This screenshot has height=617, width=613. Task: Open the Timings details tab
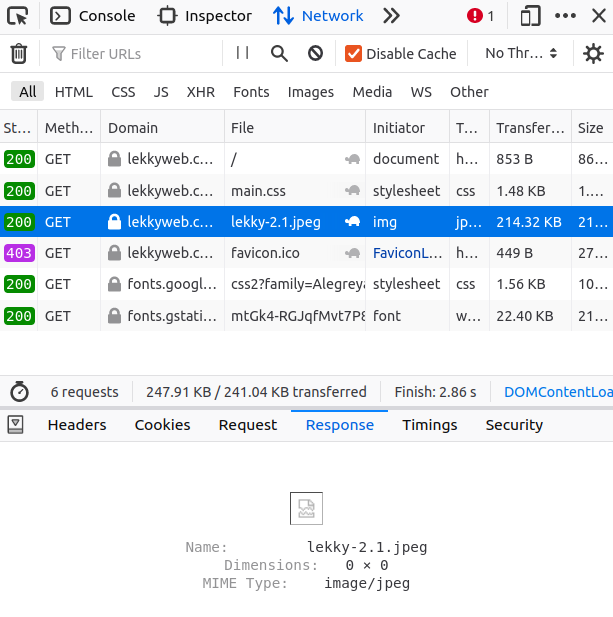(429, 425)
